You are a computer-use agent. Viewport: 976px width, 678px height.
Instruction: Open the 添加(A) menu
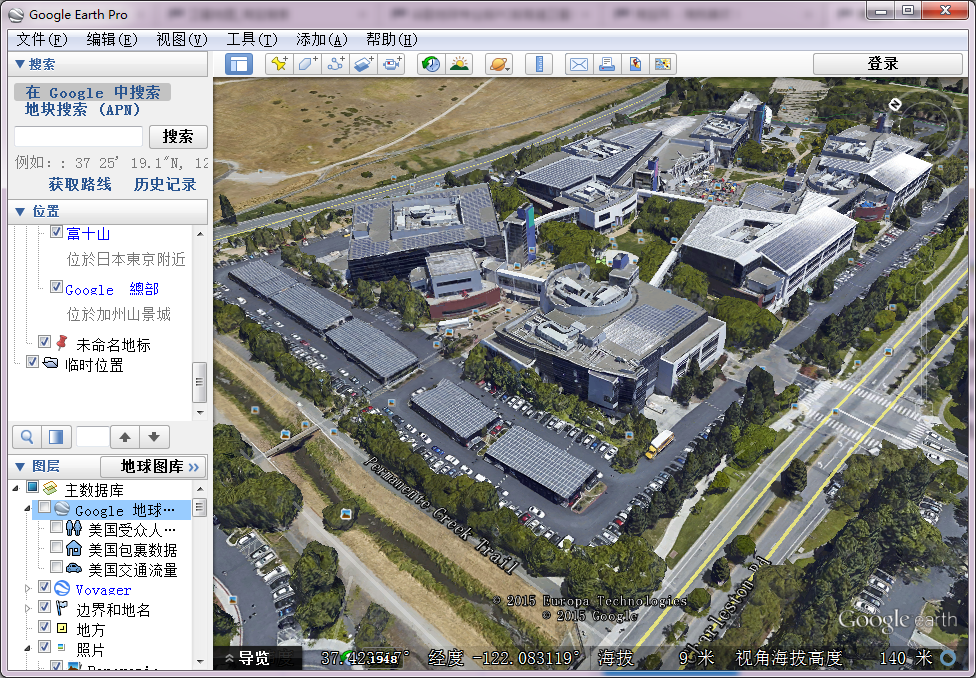pyautogui.click(x=322, y=40)
